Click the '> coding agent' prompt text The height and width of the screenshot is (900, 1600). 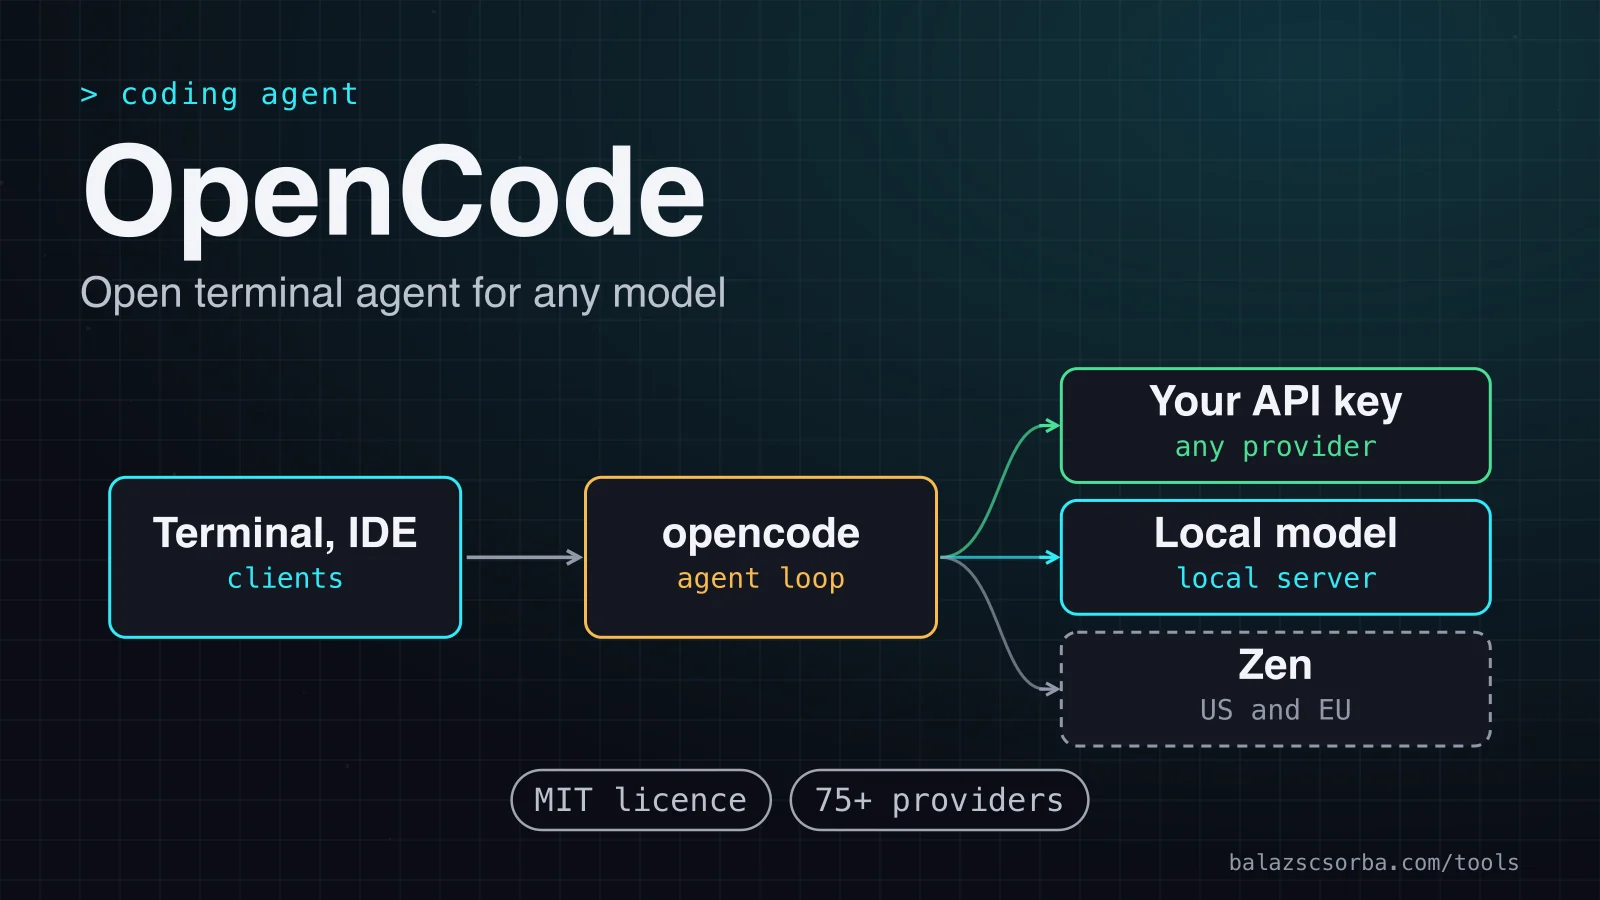coord(219,94)
